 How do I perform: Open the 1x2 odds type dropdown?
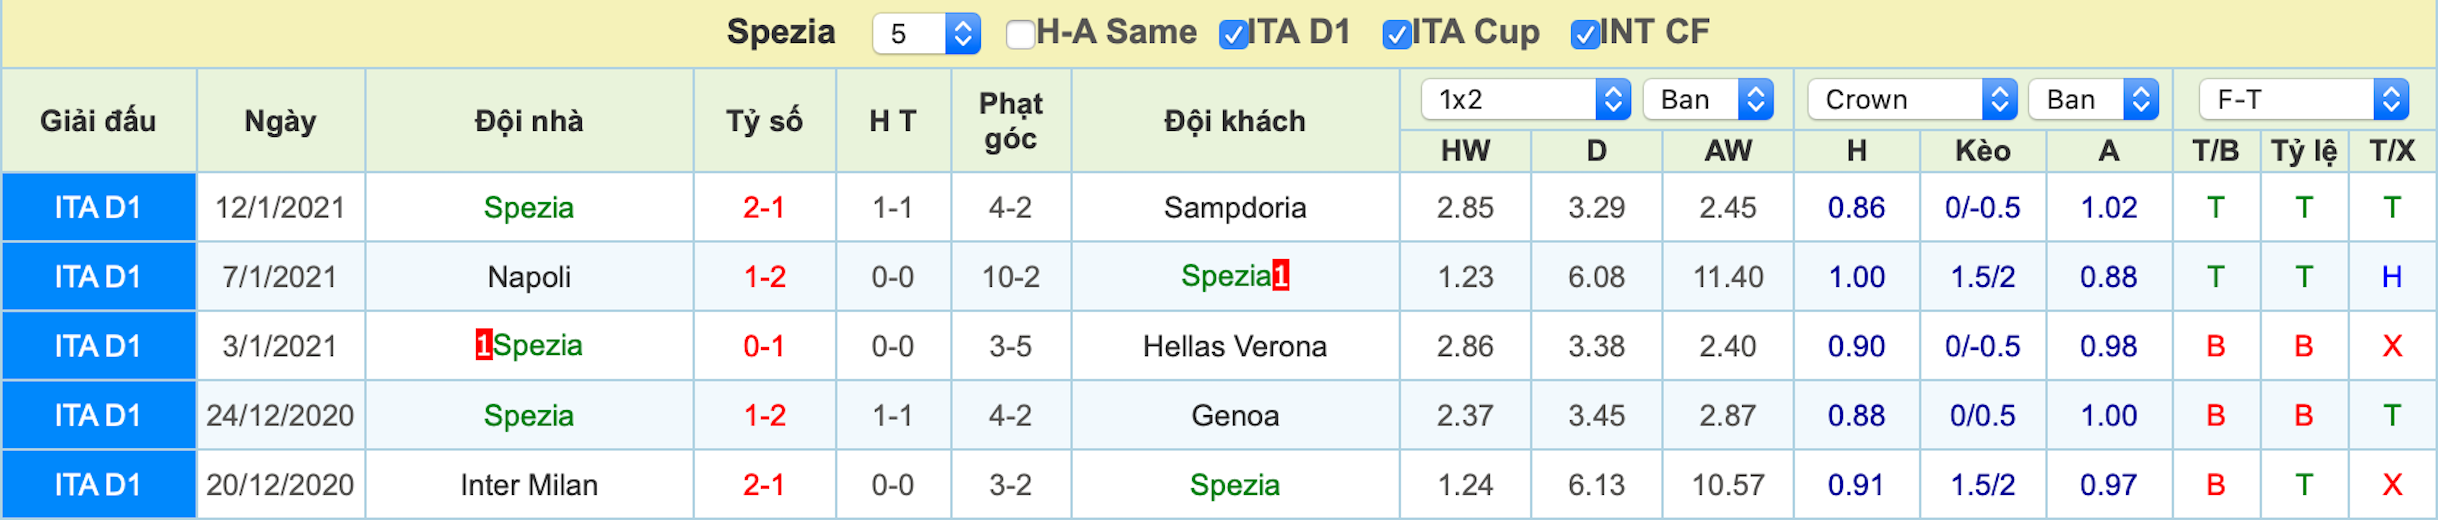click(1526, 99)
